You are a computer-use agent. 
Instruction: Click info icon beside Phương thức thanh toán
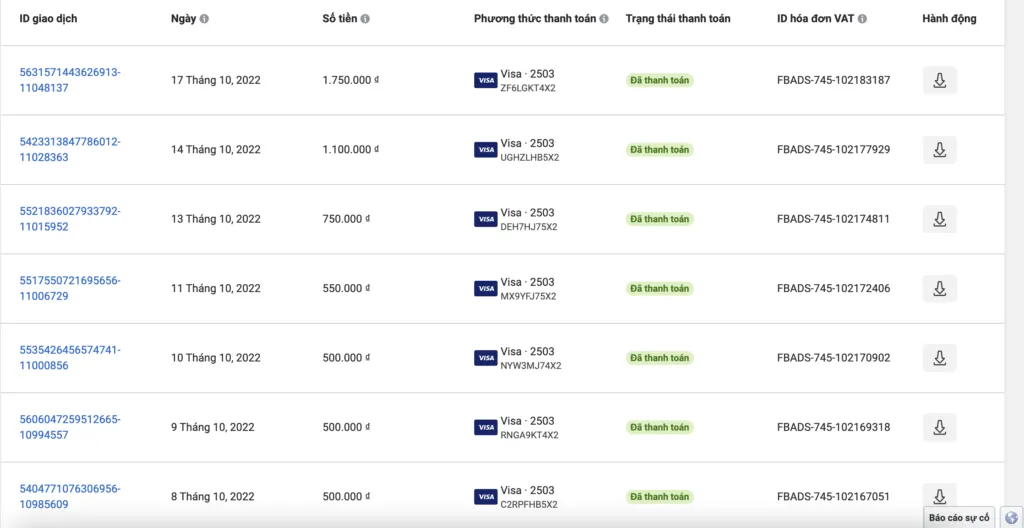click(x=604, y=19)
